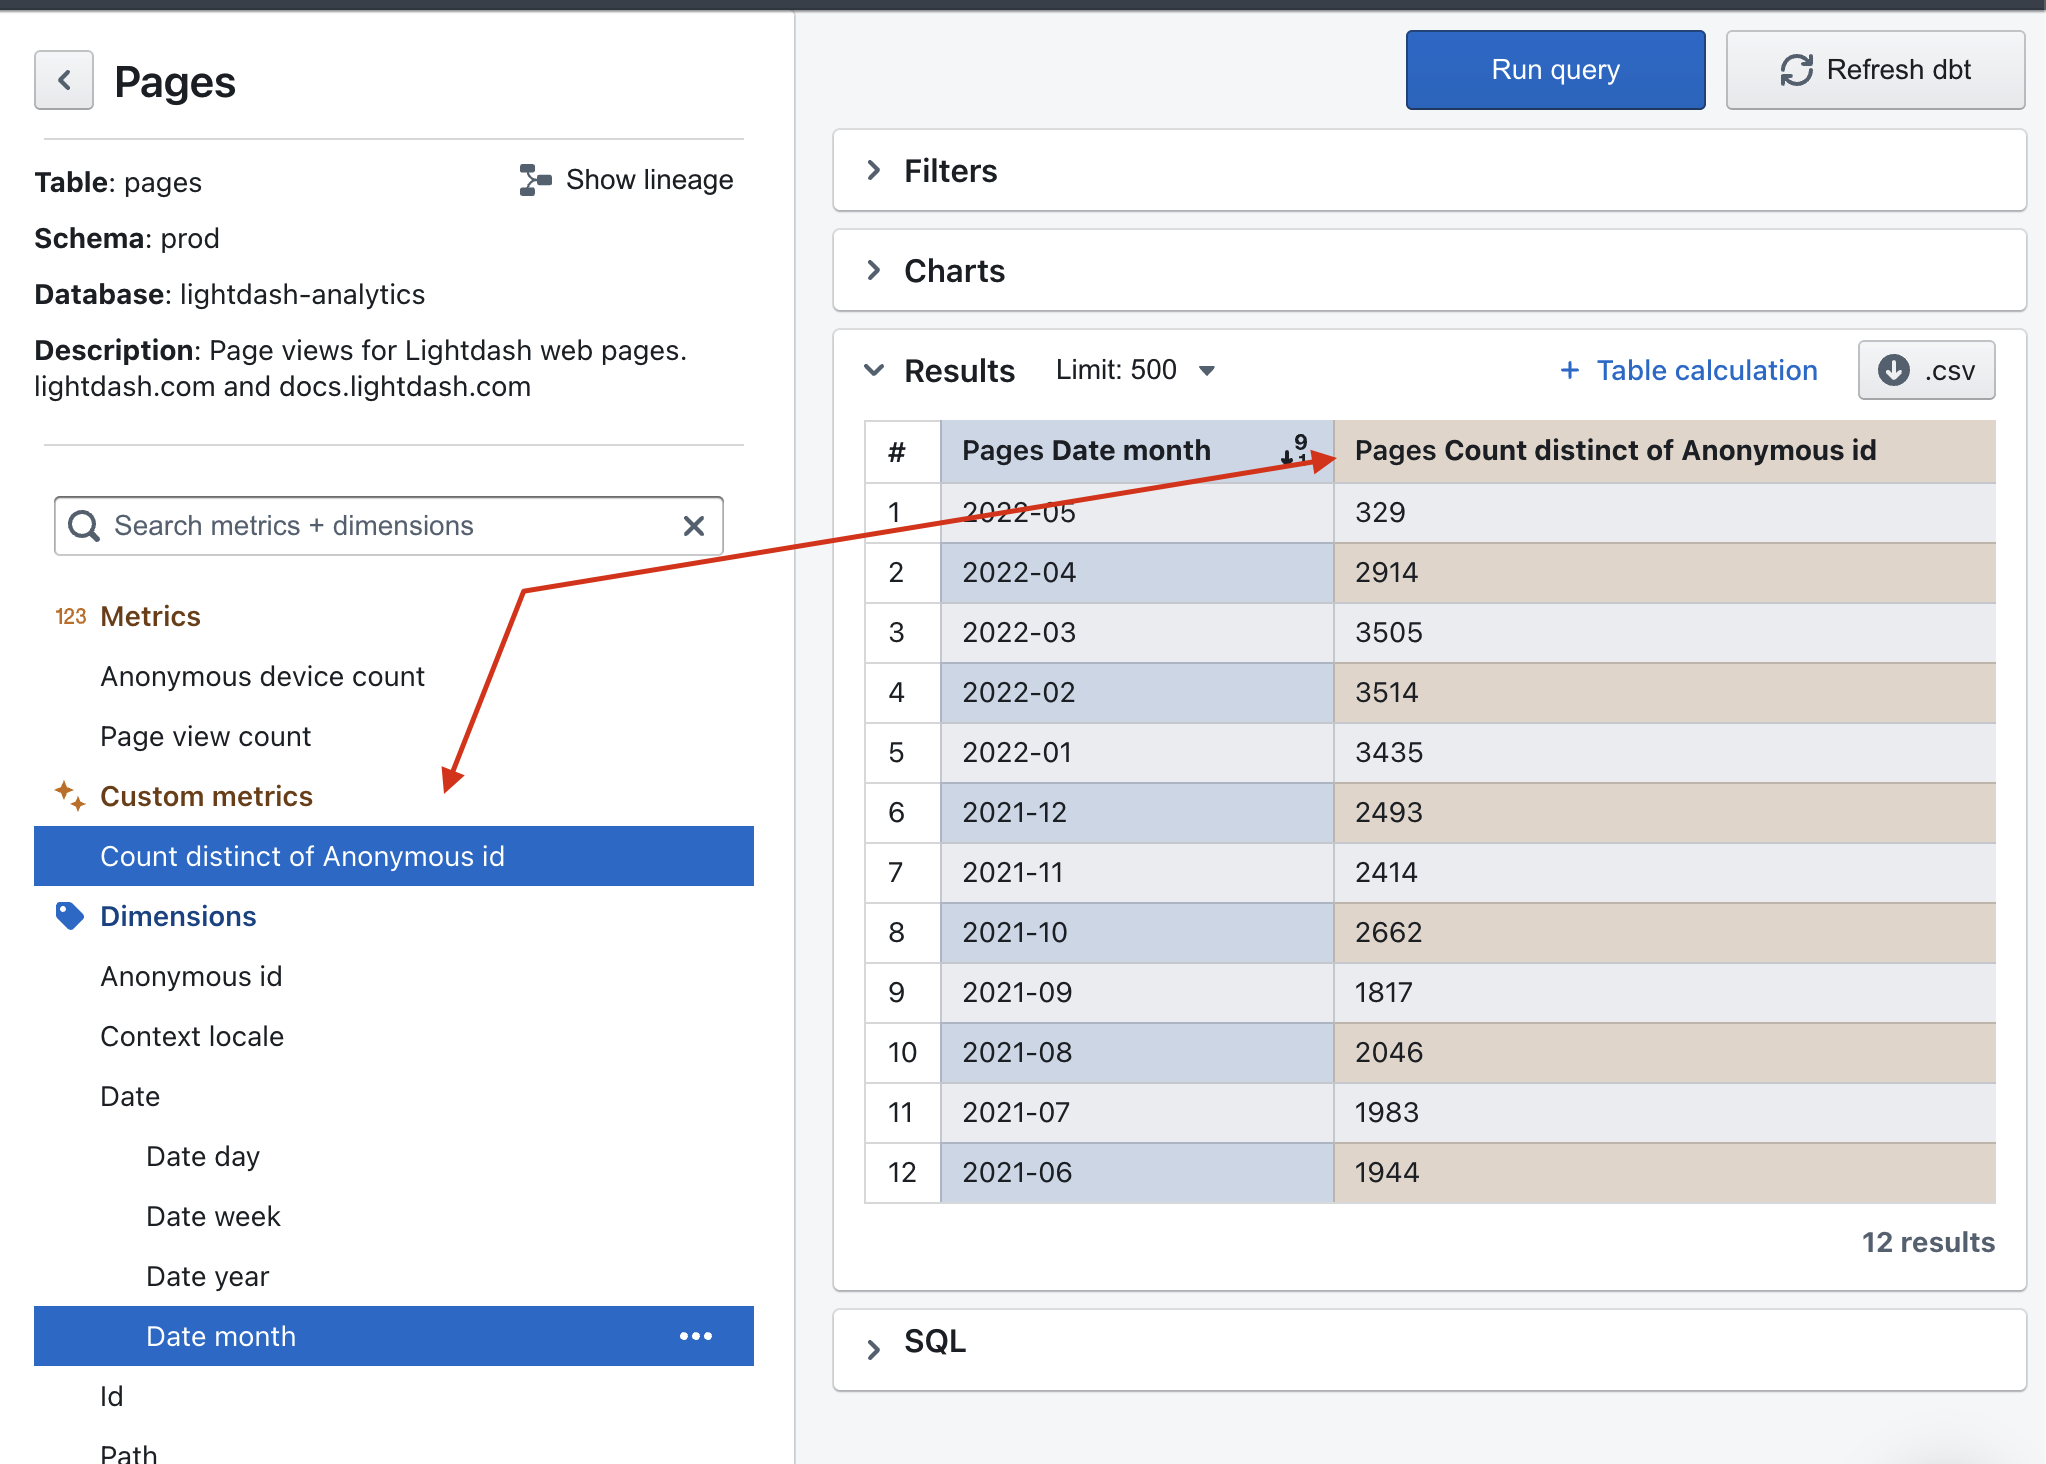Click the back arrow next to Pages
The height and width of the screenshot is (1464, 2046).
(x=64, y=80)
